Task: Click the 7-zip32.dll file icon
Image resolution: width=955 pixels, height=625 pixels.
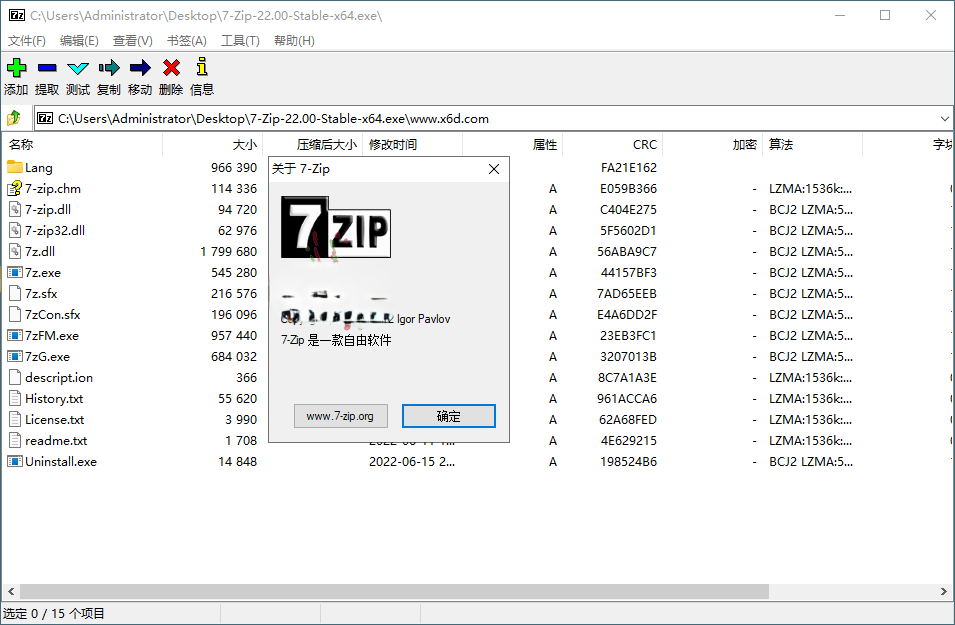Action: tap(15, 230)
